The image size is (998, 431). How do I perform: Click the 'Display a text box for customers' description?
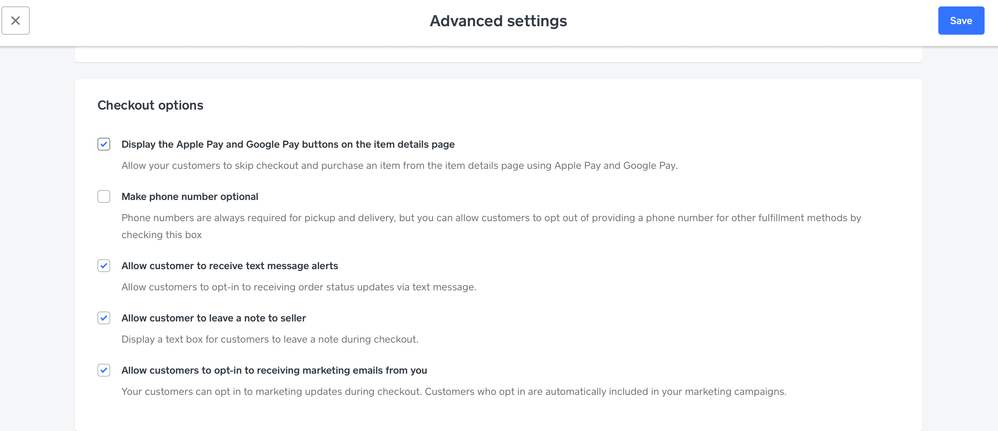[x=270, y=340]
